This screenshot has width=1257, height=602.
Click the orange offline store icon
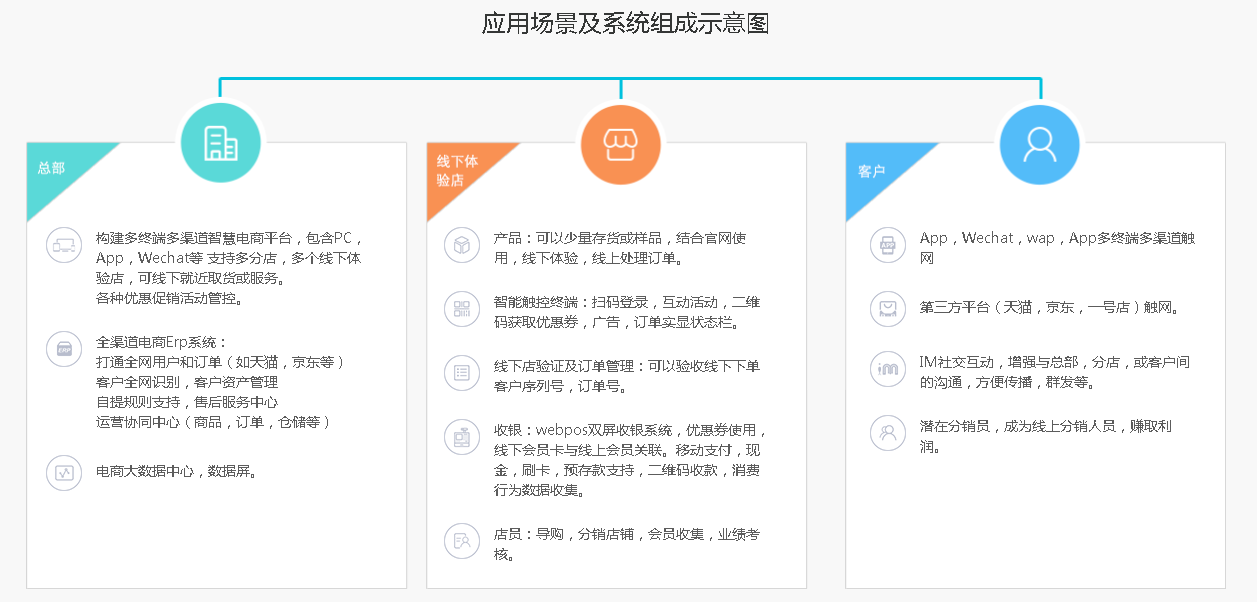coord(621,145)
